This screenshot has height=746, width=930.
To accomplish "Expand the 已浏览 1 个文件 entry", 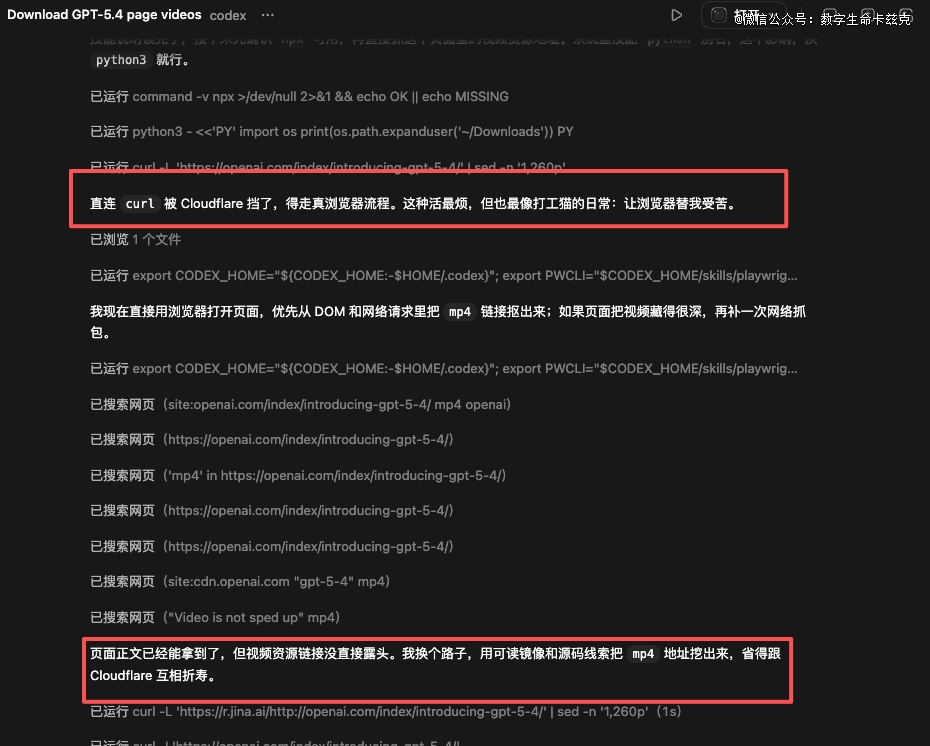I will tap(135, 240).
